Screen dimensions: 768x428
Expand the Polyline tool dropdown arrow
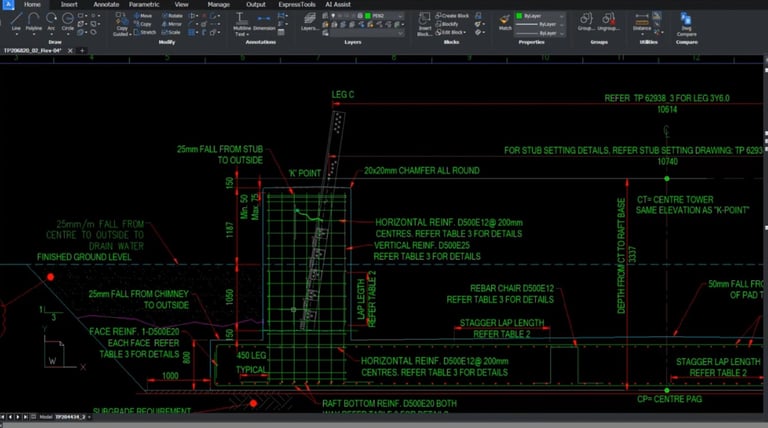tap(33, 34)
